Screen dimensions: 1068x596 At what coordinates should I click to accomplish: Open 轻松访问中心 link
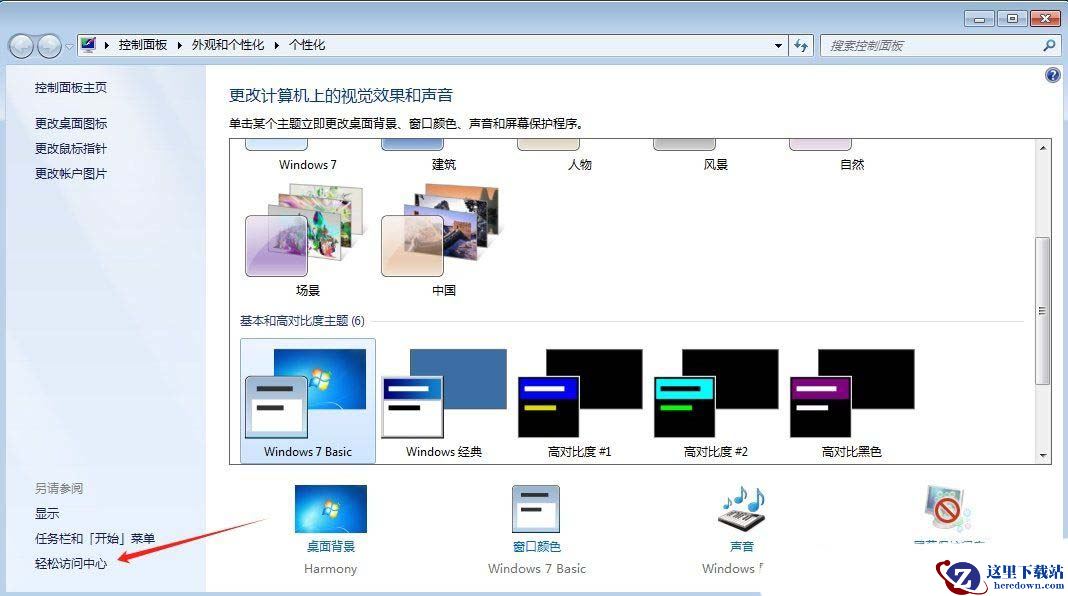[x=71, y=564]
